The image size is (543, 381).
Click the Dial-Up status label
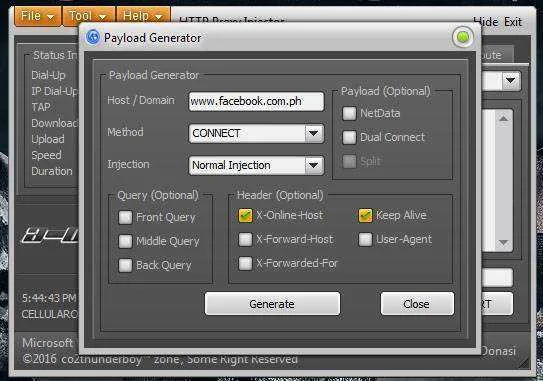[48, 75]
